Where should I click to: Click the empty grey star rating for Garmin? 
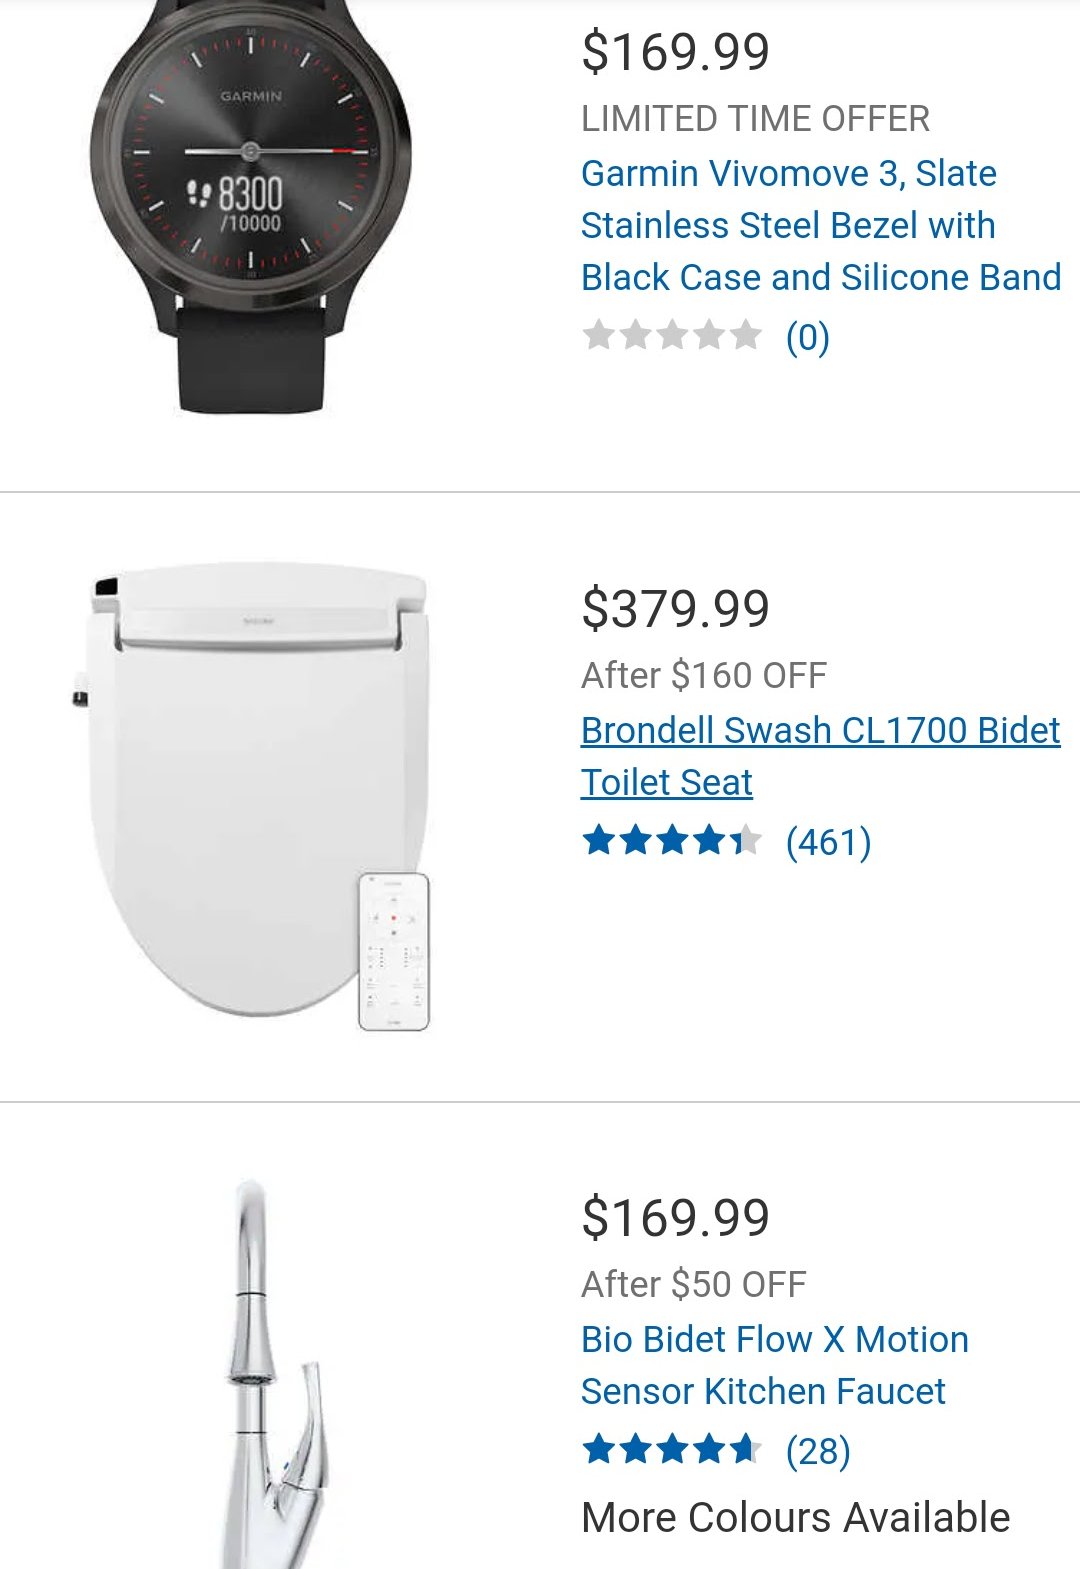tap(672, 335)
